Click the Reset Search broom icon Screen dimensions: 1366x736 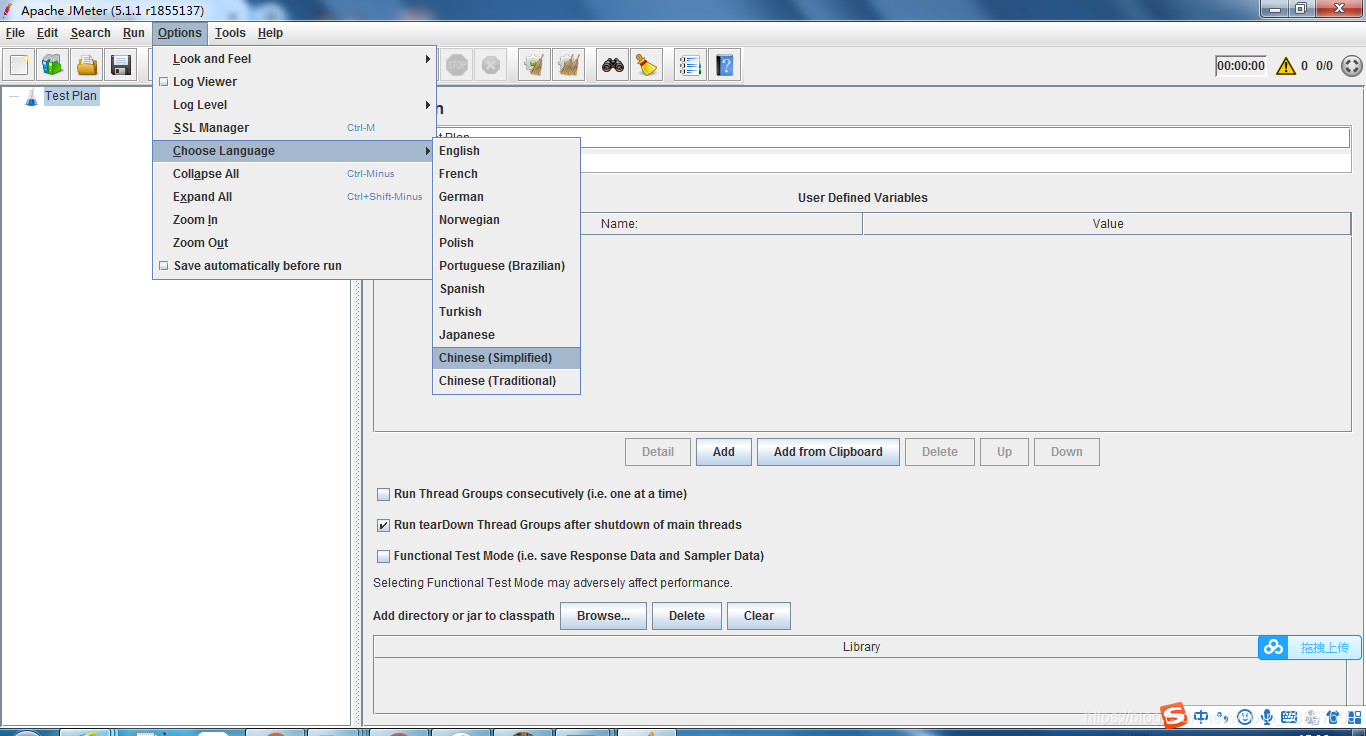point(647,66)
